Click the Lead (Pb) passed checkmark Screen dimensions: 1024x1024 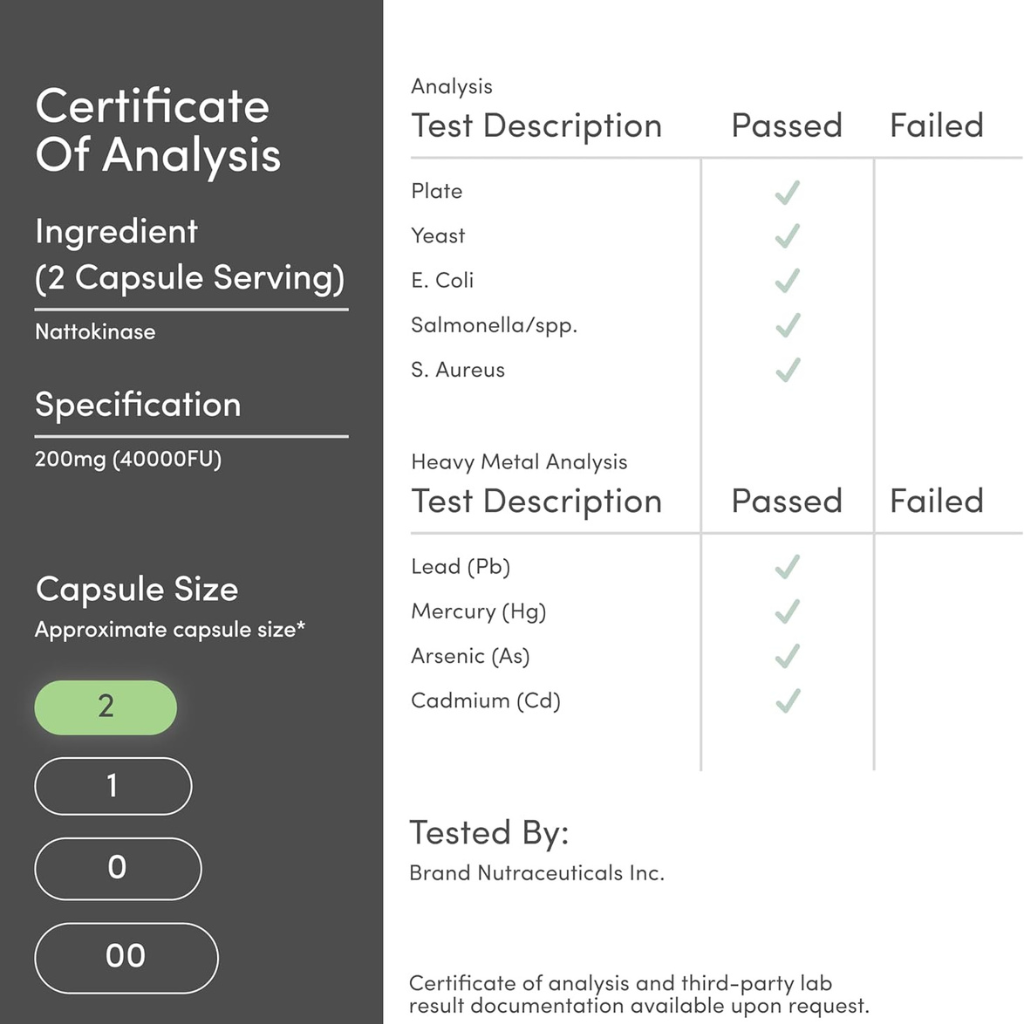point(787,567)
